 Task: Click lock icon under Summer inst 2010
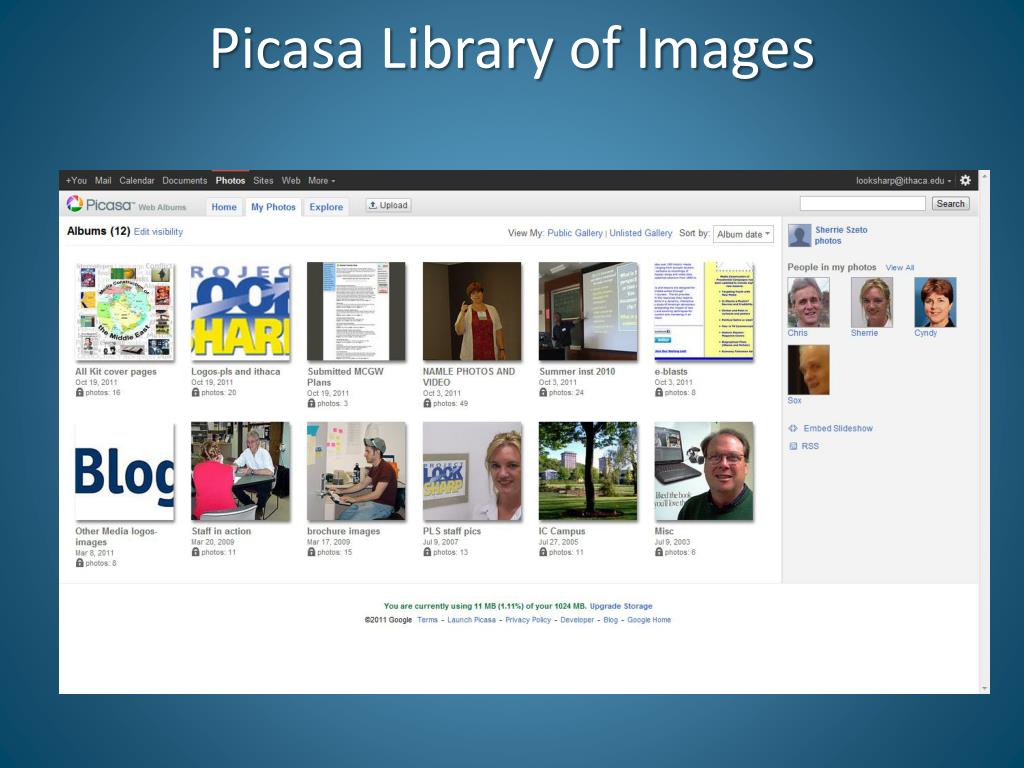click(543, 392)
